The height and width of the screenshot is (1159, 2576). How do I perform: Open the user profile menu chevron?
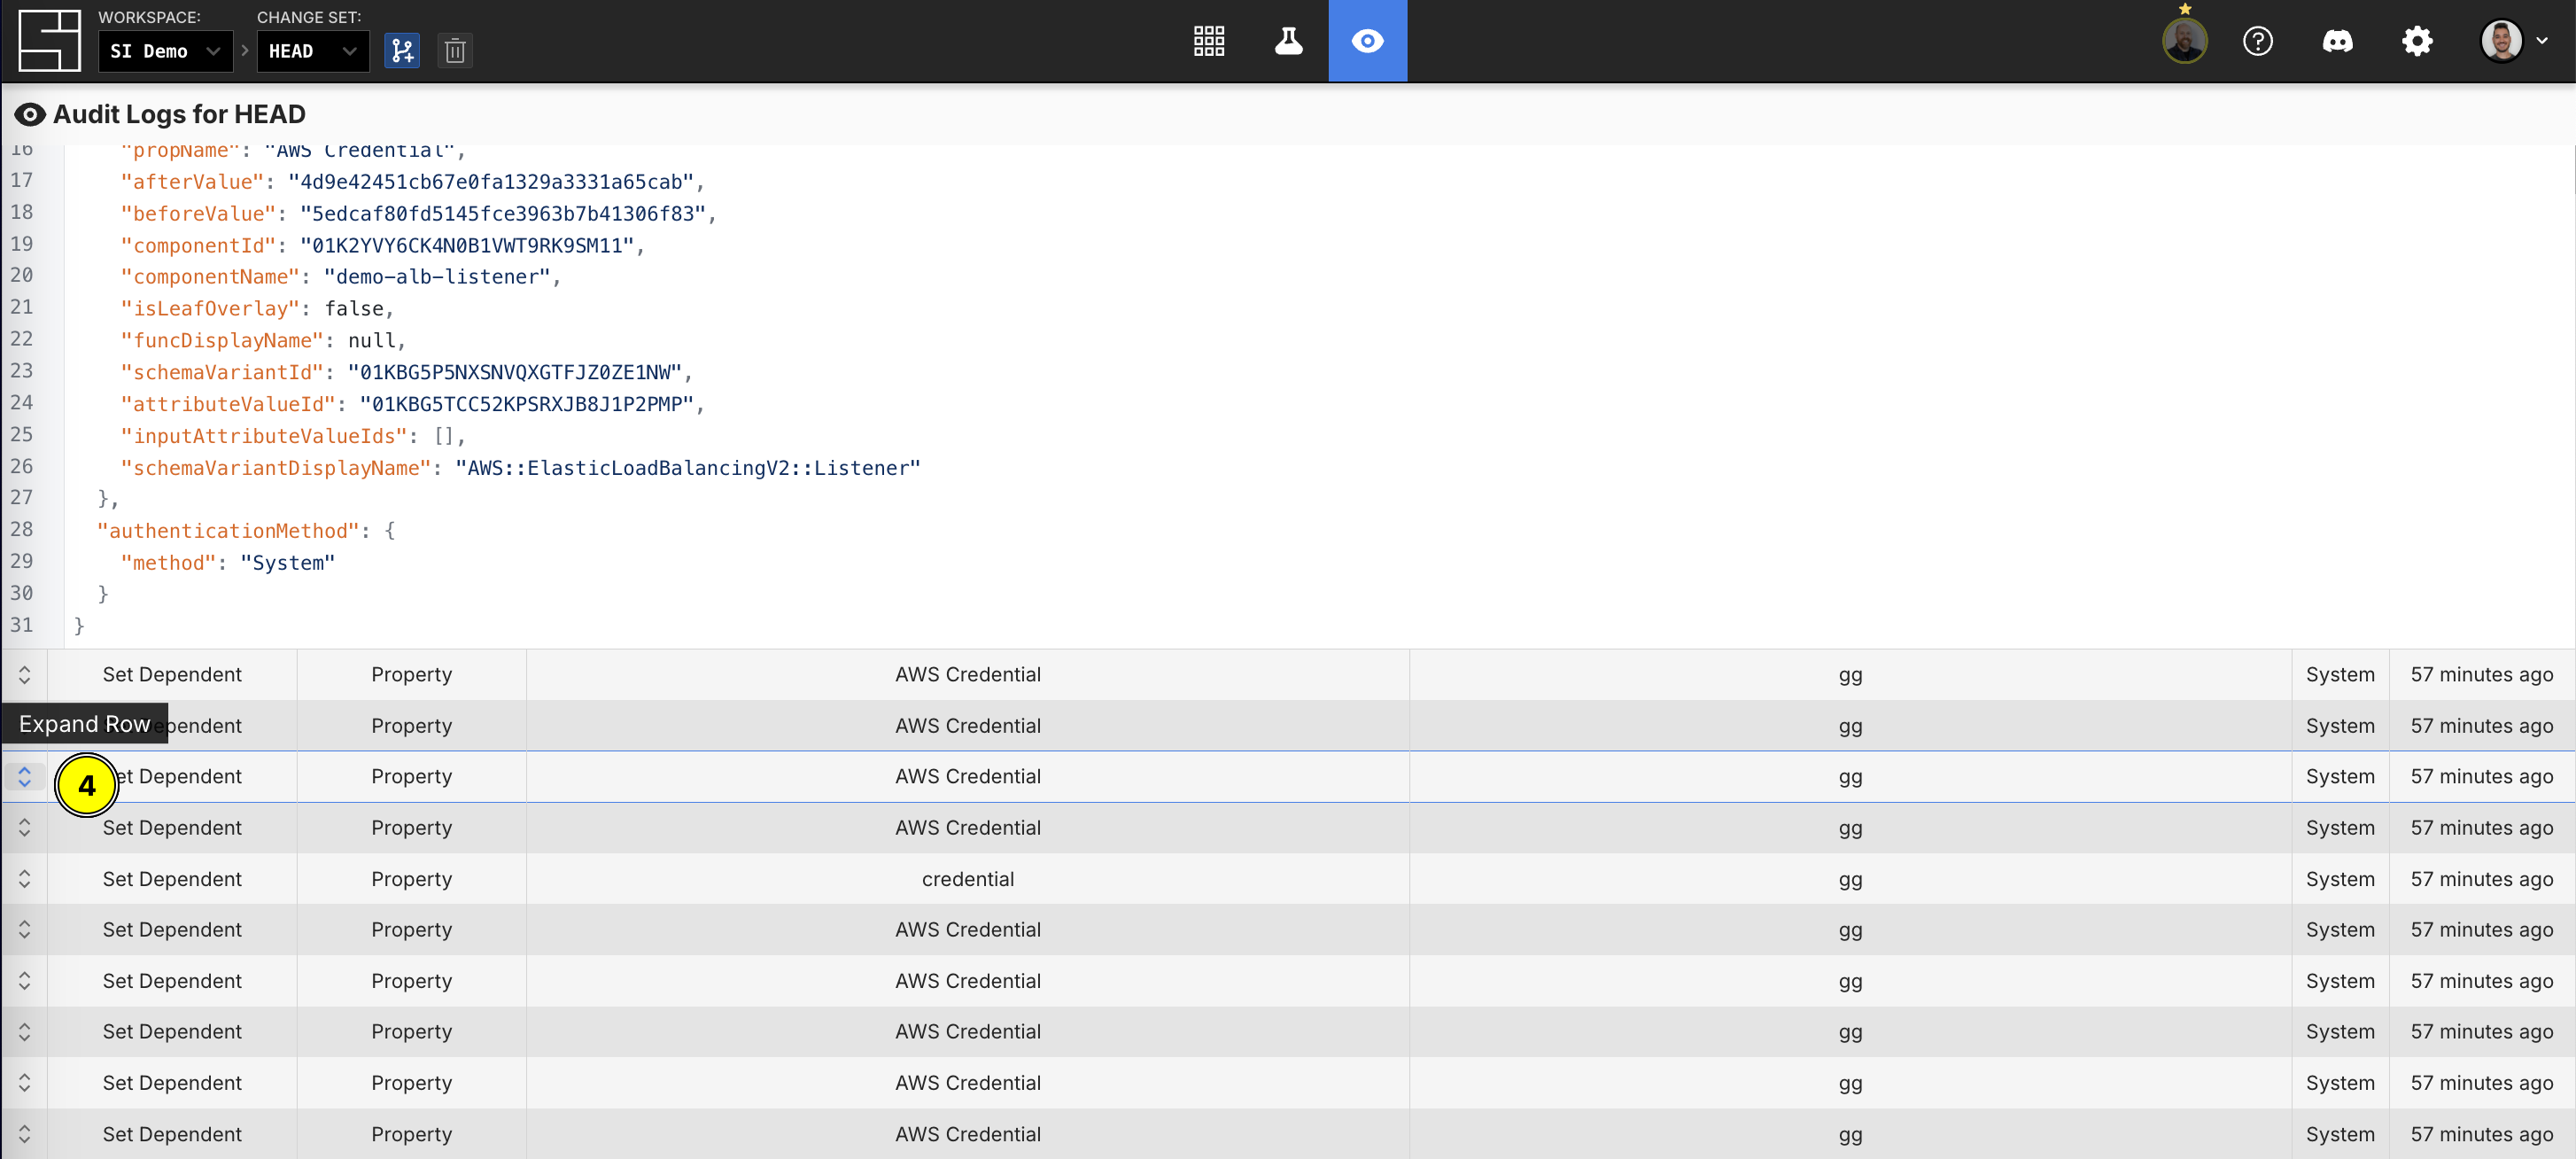pyautogui.click(x=2542, y=41)
